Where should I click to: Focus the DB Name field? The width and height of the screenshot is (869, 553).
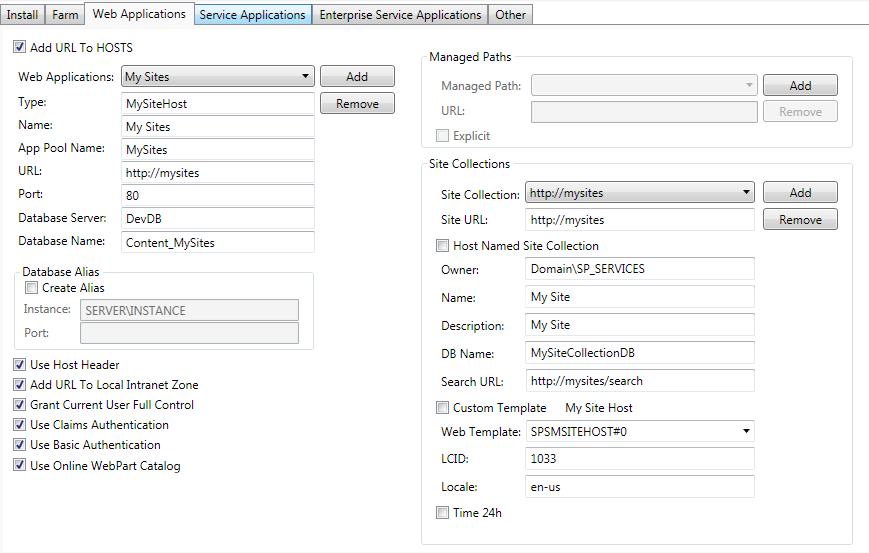[640, 352]
